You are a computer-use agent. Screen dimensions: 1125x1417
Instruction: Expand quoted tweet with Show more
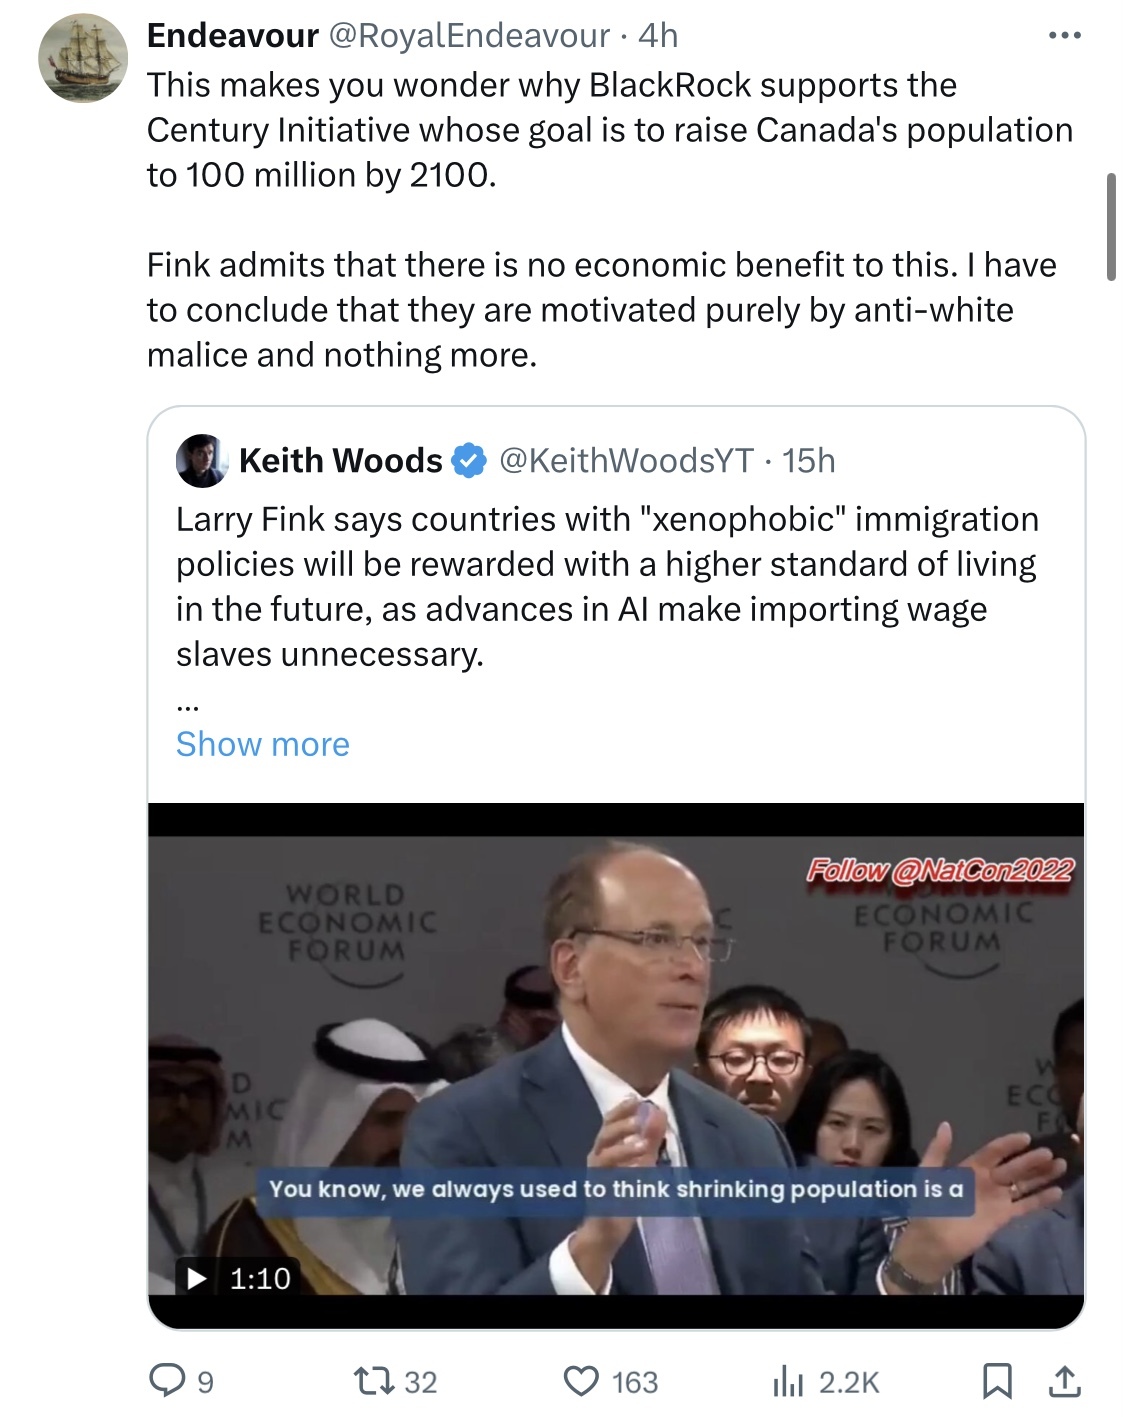point(263,744)
